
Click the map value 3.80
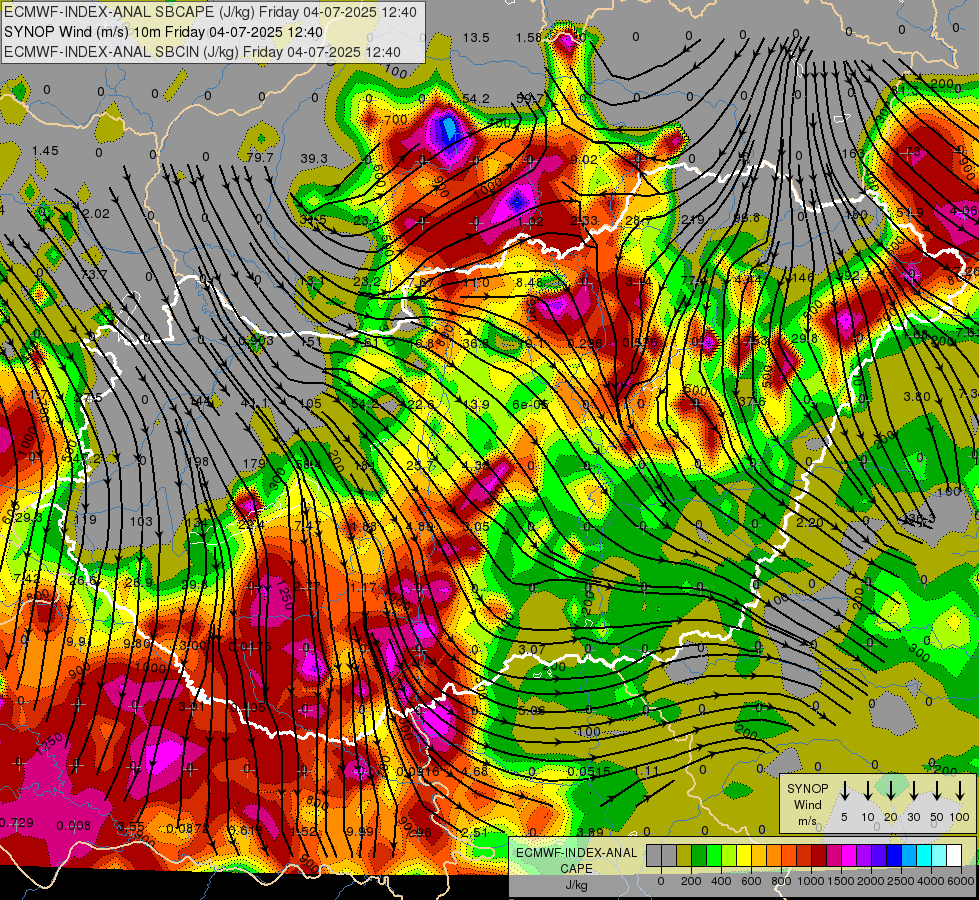(x=917, y=397)
